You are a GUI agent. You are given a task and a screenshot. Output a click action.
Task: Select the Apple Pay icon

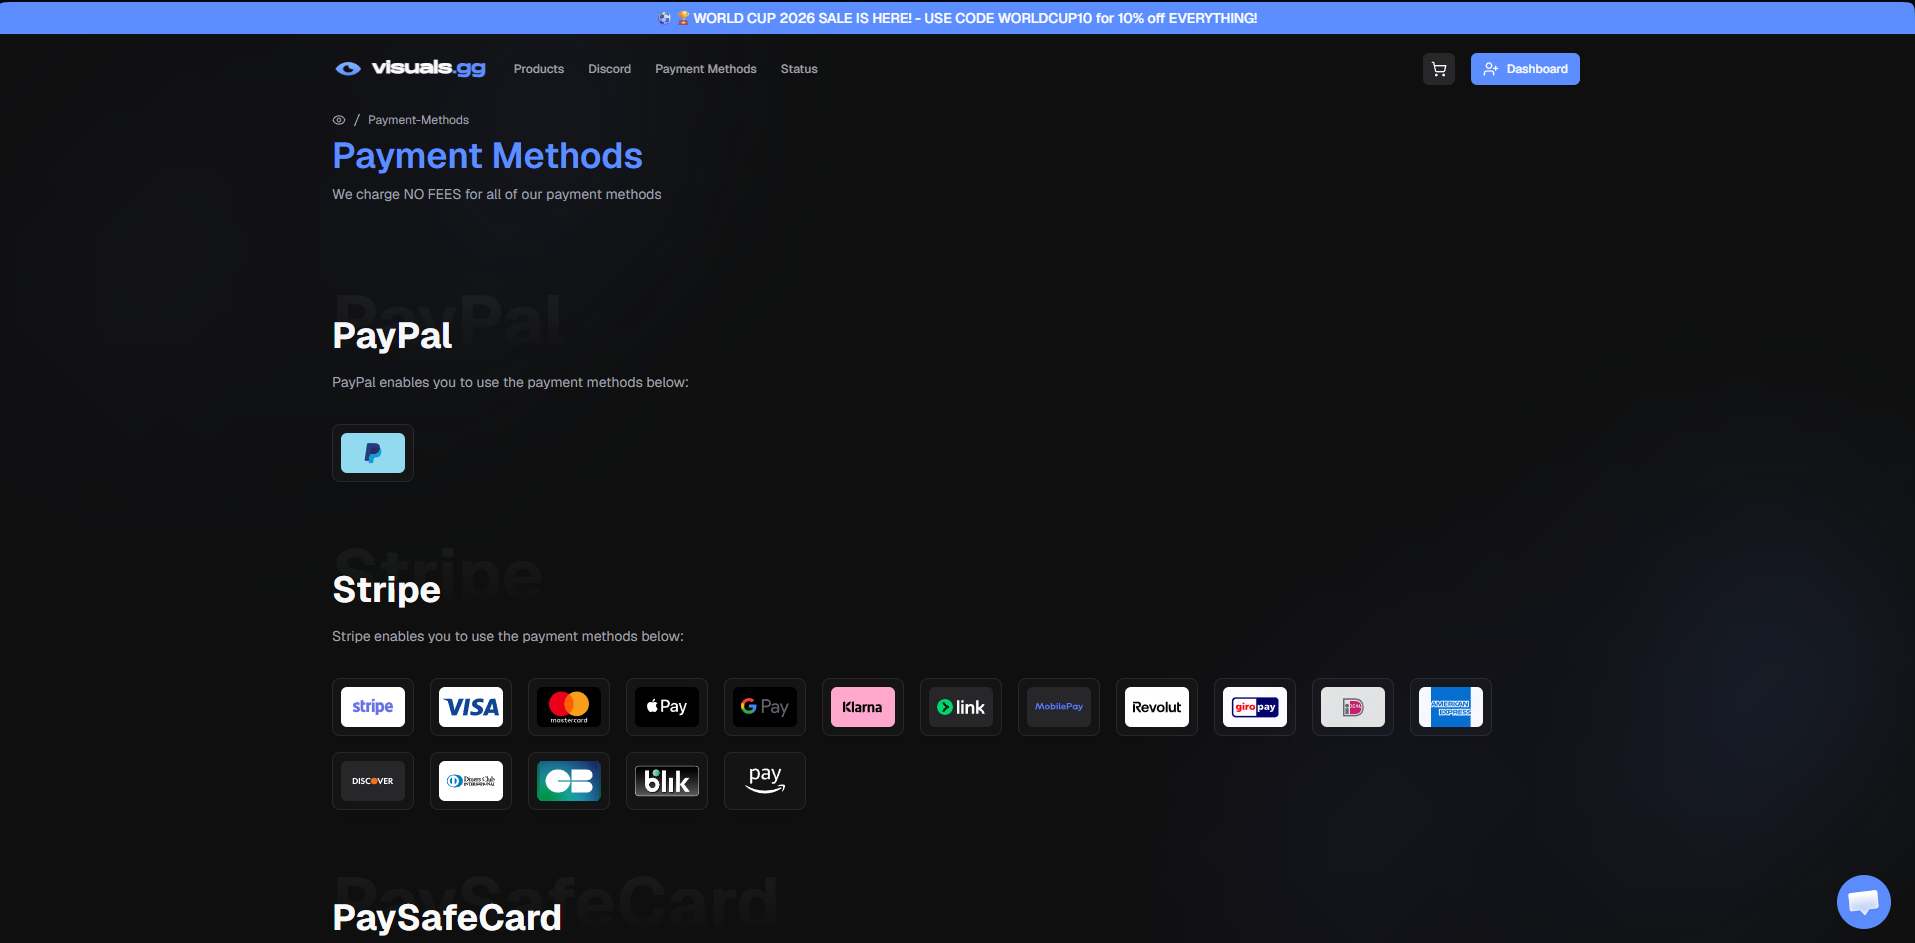pyautogui.click(x=667, y=707)
